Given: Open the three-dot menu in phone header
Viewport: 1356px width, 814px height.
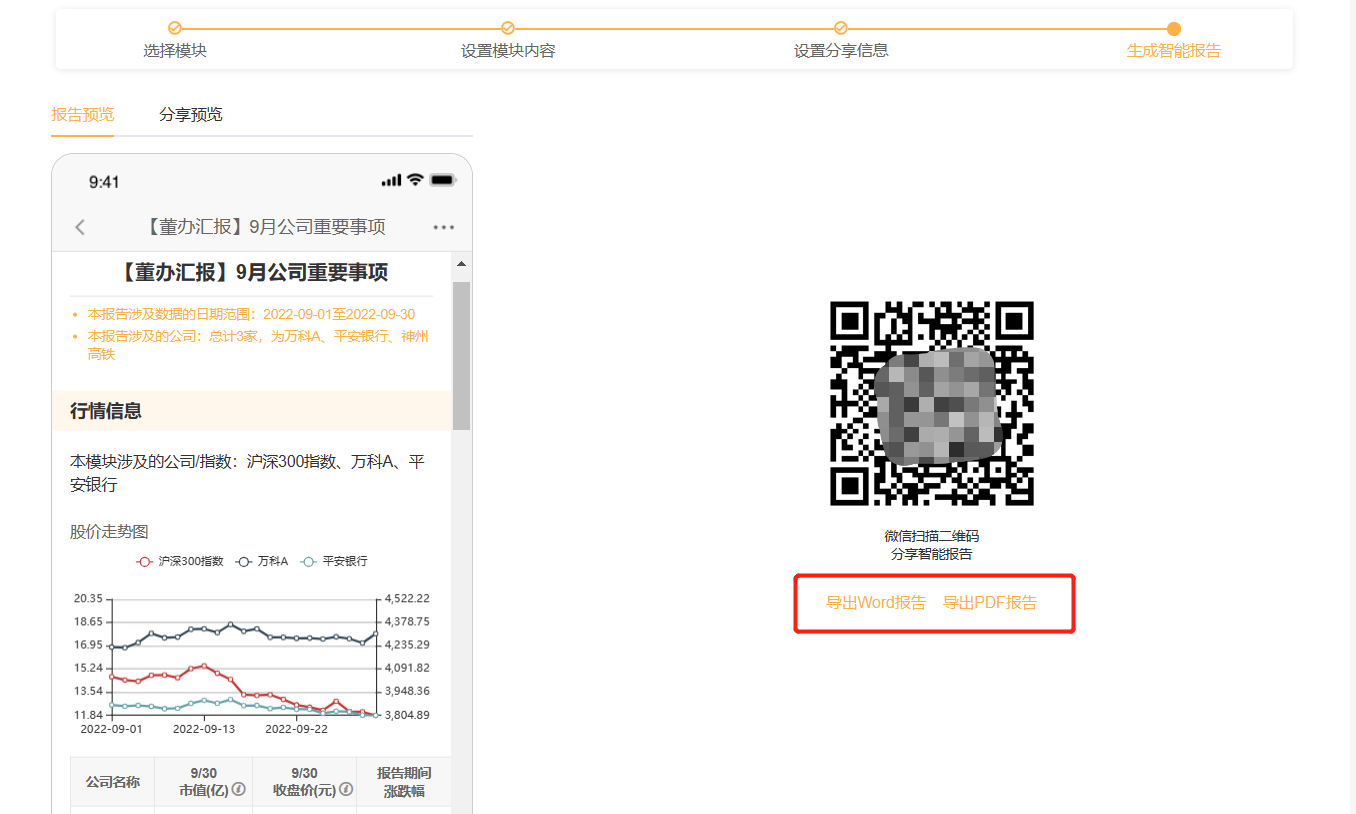Looking at the screenshot, I should point(444,228).
